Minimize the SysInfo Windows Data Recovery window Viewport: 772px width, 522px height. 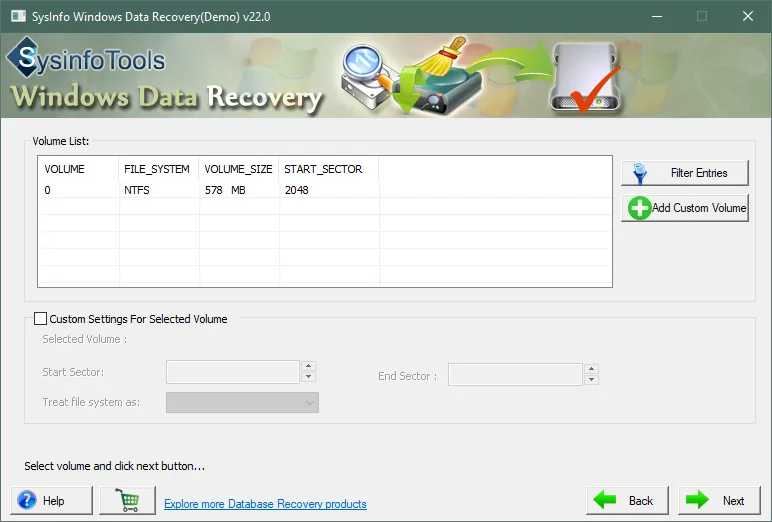coord(657,16)
